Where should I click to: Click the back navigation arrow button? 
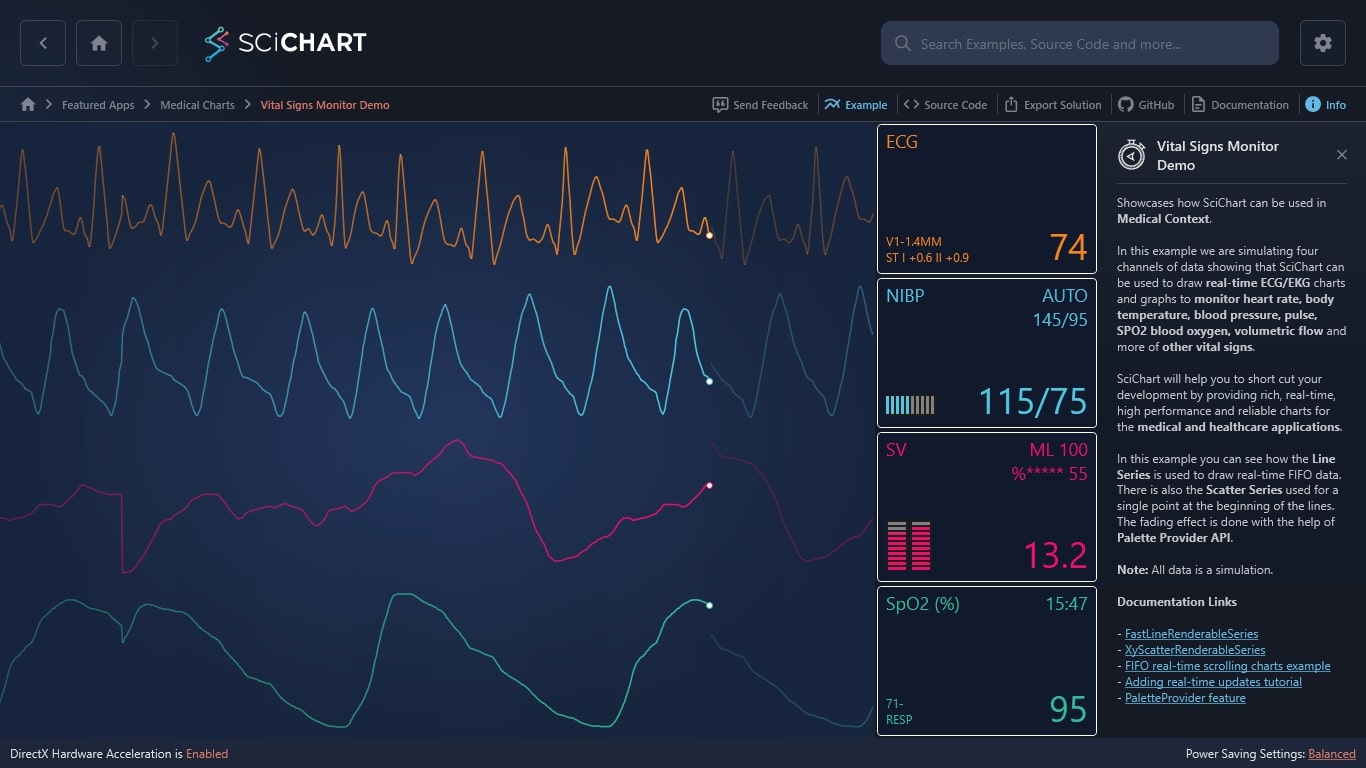[x=43, y=43]
